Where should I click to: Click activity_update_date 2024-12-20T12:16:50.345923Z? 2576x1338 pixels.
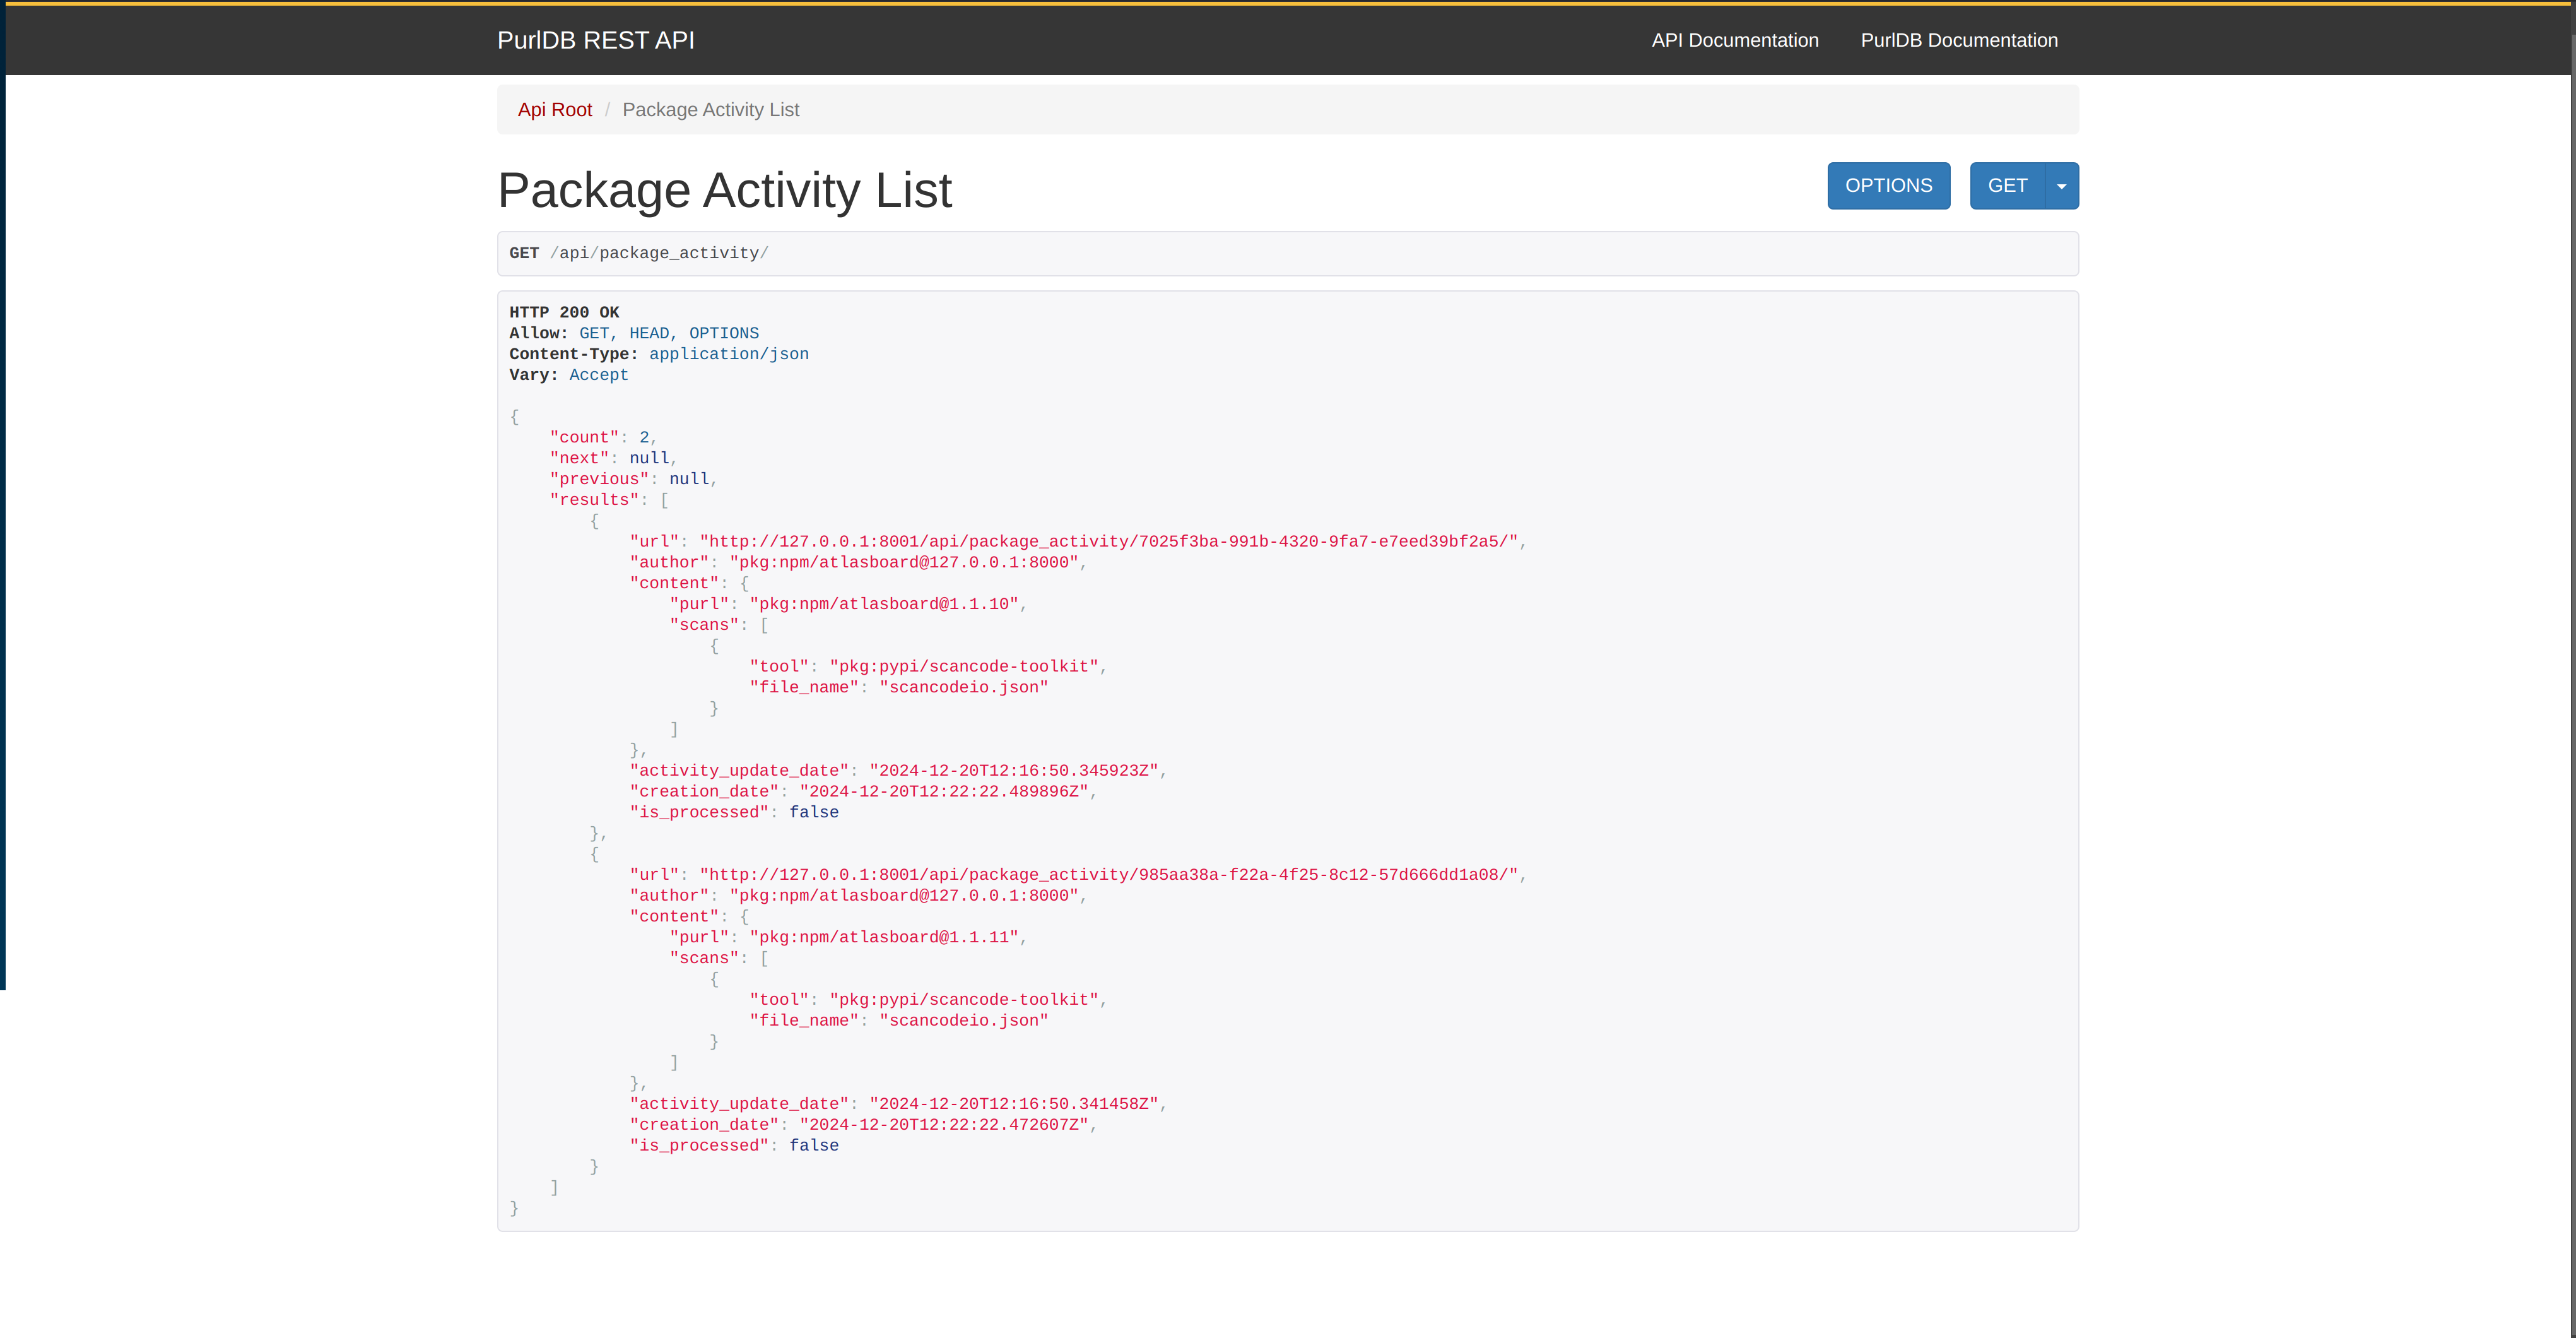[x=1014, y=770]
